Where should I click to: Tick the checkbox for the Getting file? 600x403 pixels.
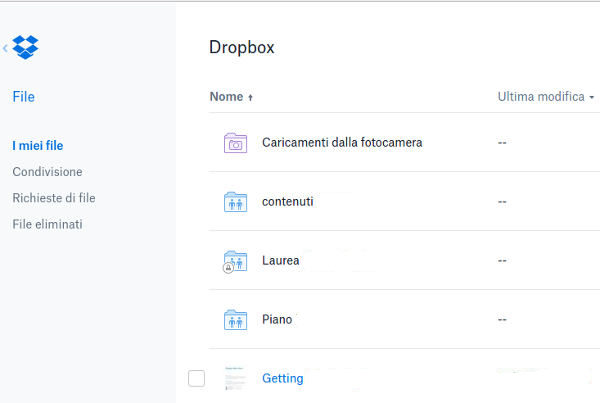coord(196,379)
